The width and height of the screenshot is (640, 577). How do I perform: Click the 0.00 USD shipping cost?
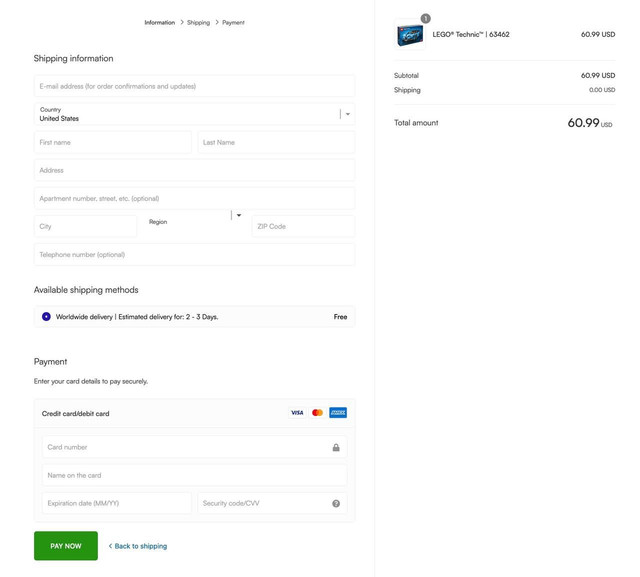click(x=602, y=90)
